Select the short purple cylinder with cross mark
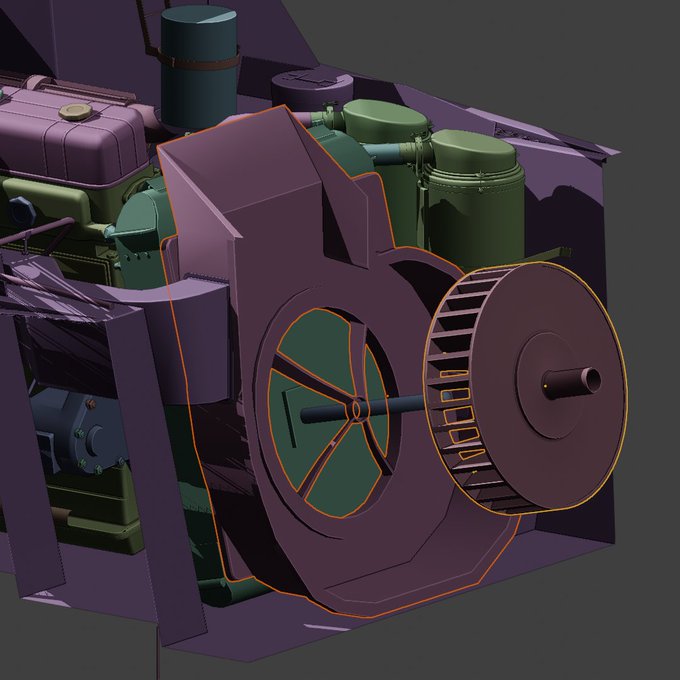 pyautogui.click(x=312, y=90)
